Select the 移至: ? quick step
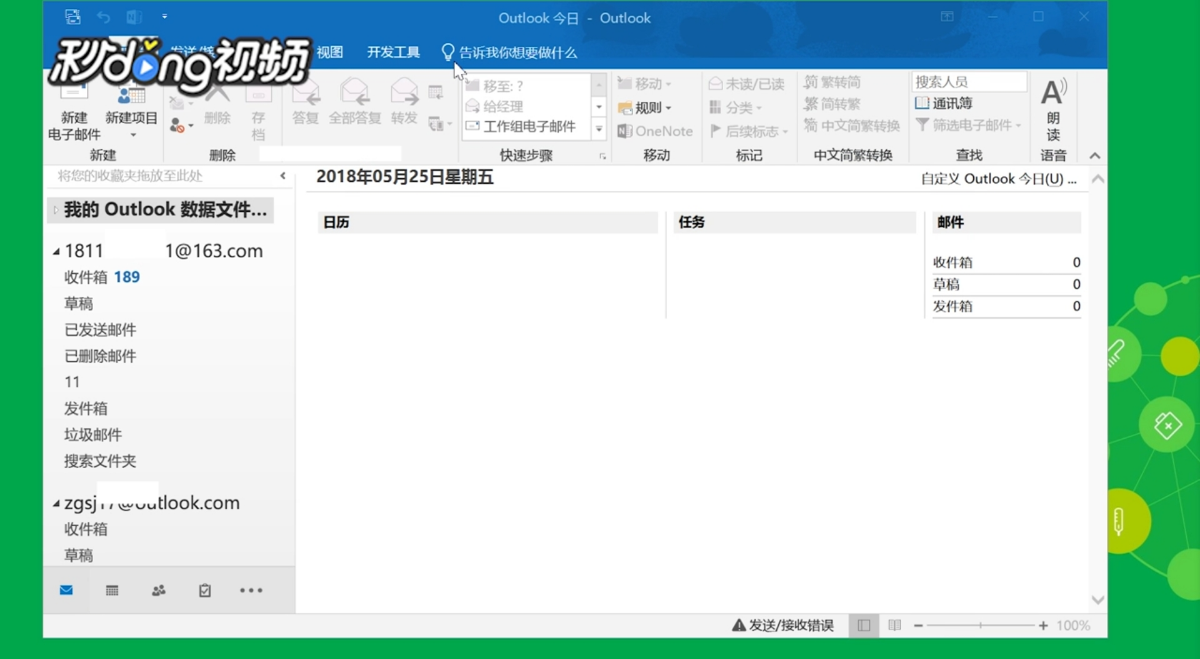Viewport: 1200px width, 659px height. coord(526,86)
